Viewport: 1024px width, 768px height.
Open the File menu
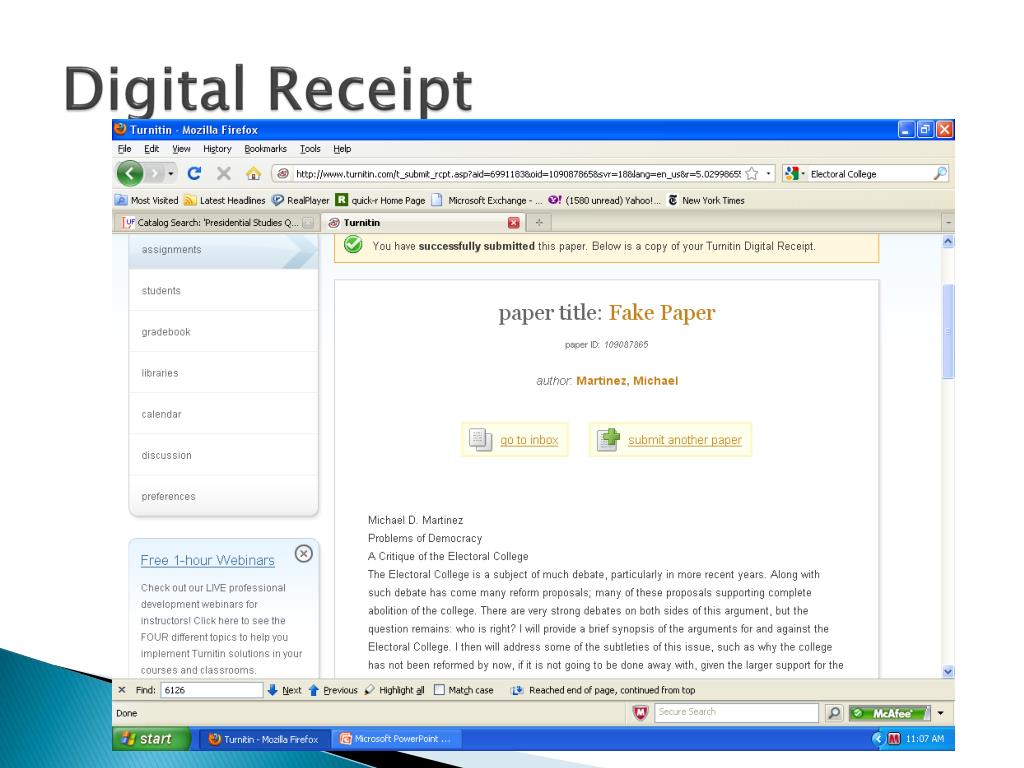coord(124,149)
